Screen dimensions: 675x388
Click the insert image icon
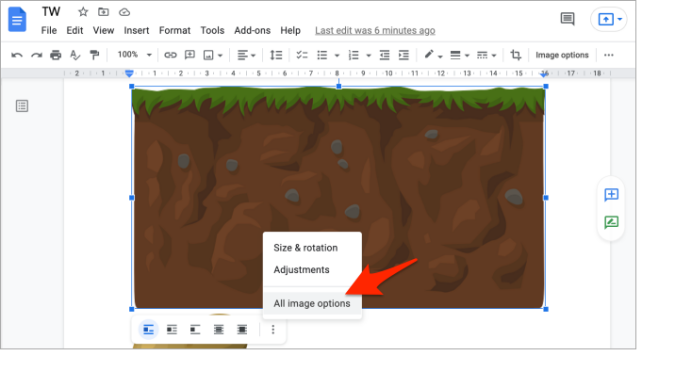coord(208,55)
